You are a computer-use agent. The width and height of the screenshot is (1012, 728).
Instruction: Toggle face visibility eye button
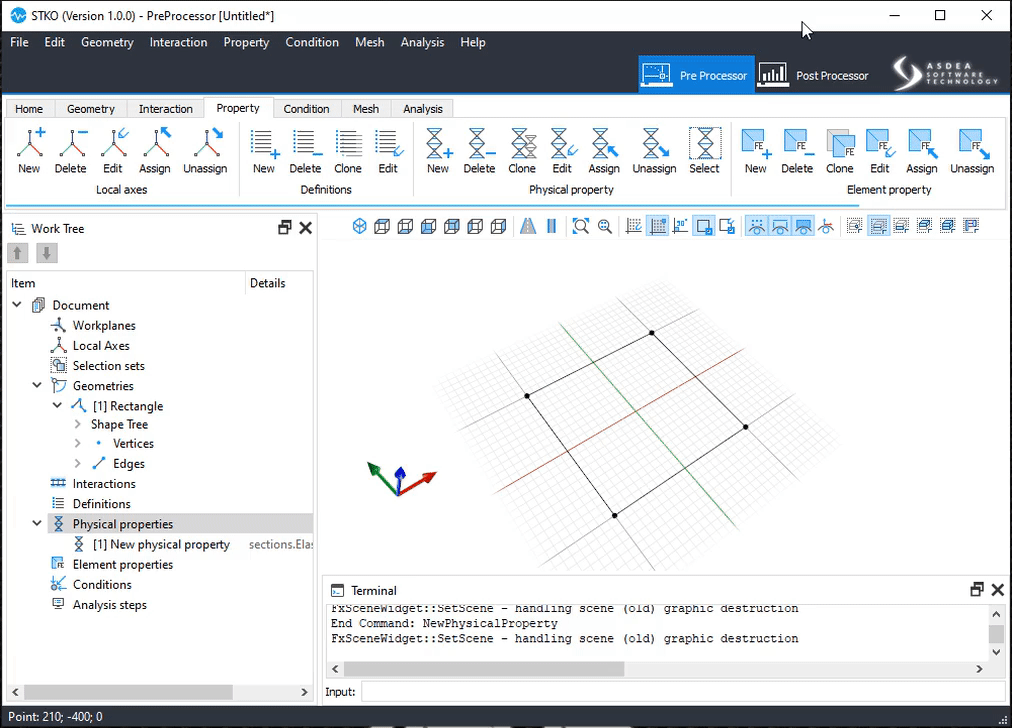(804, 226)
